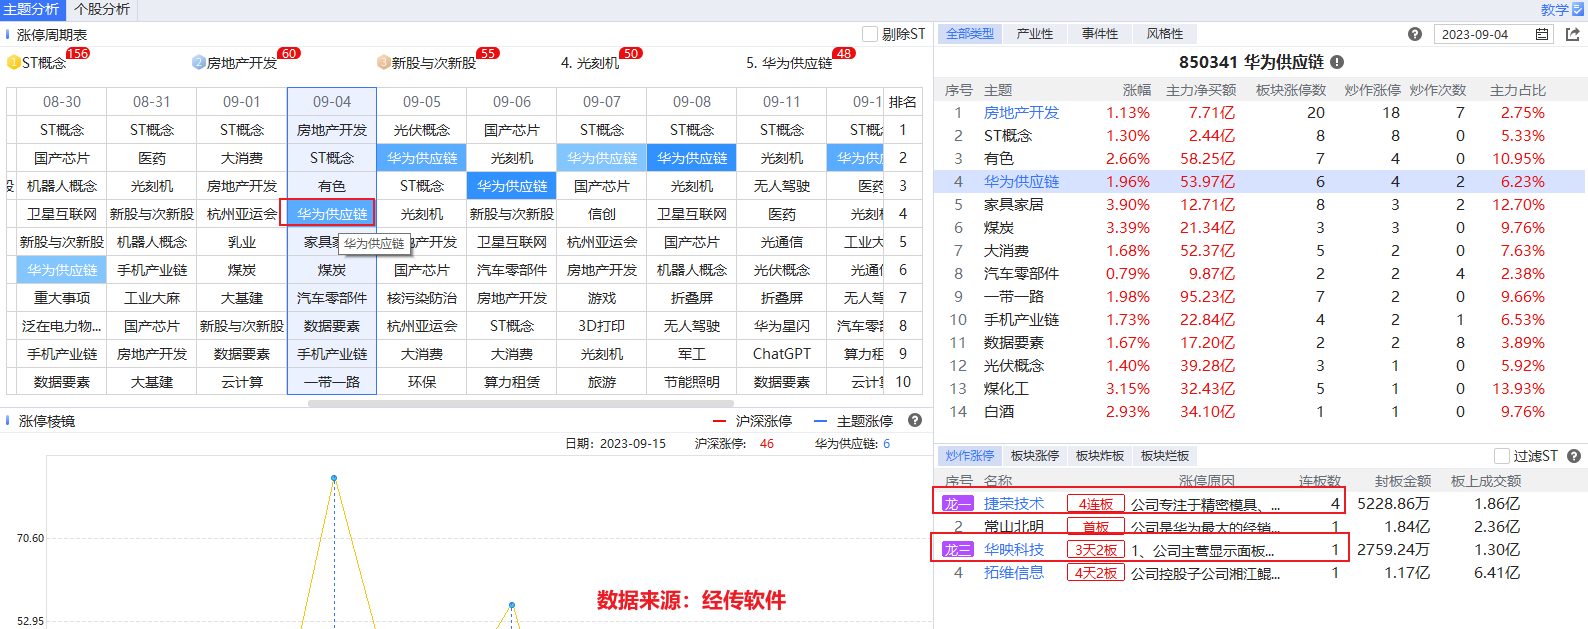Click the red 156 badge on ST概念
The width and height of the screenshot is (1588, 629).
point(78,53)
